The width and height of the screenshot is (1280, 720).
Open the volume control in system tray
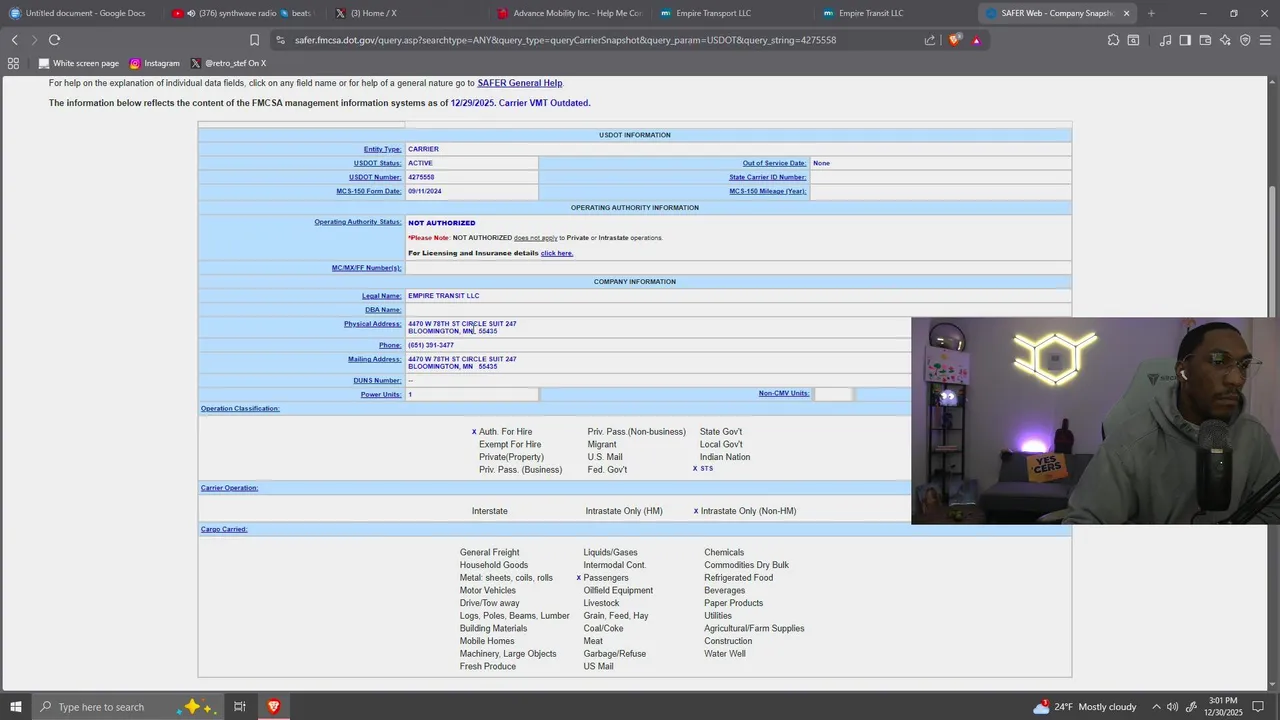coord(1172,707)
